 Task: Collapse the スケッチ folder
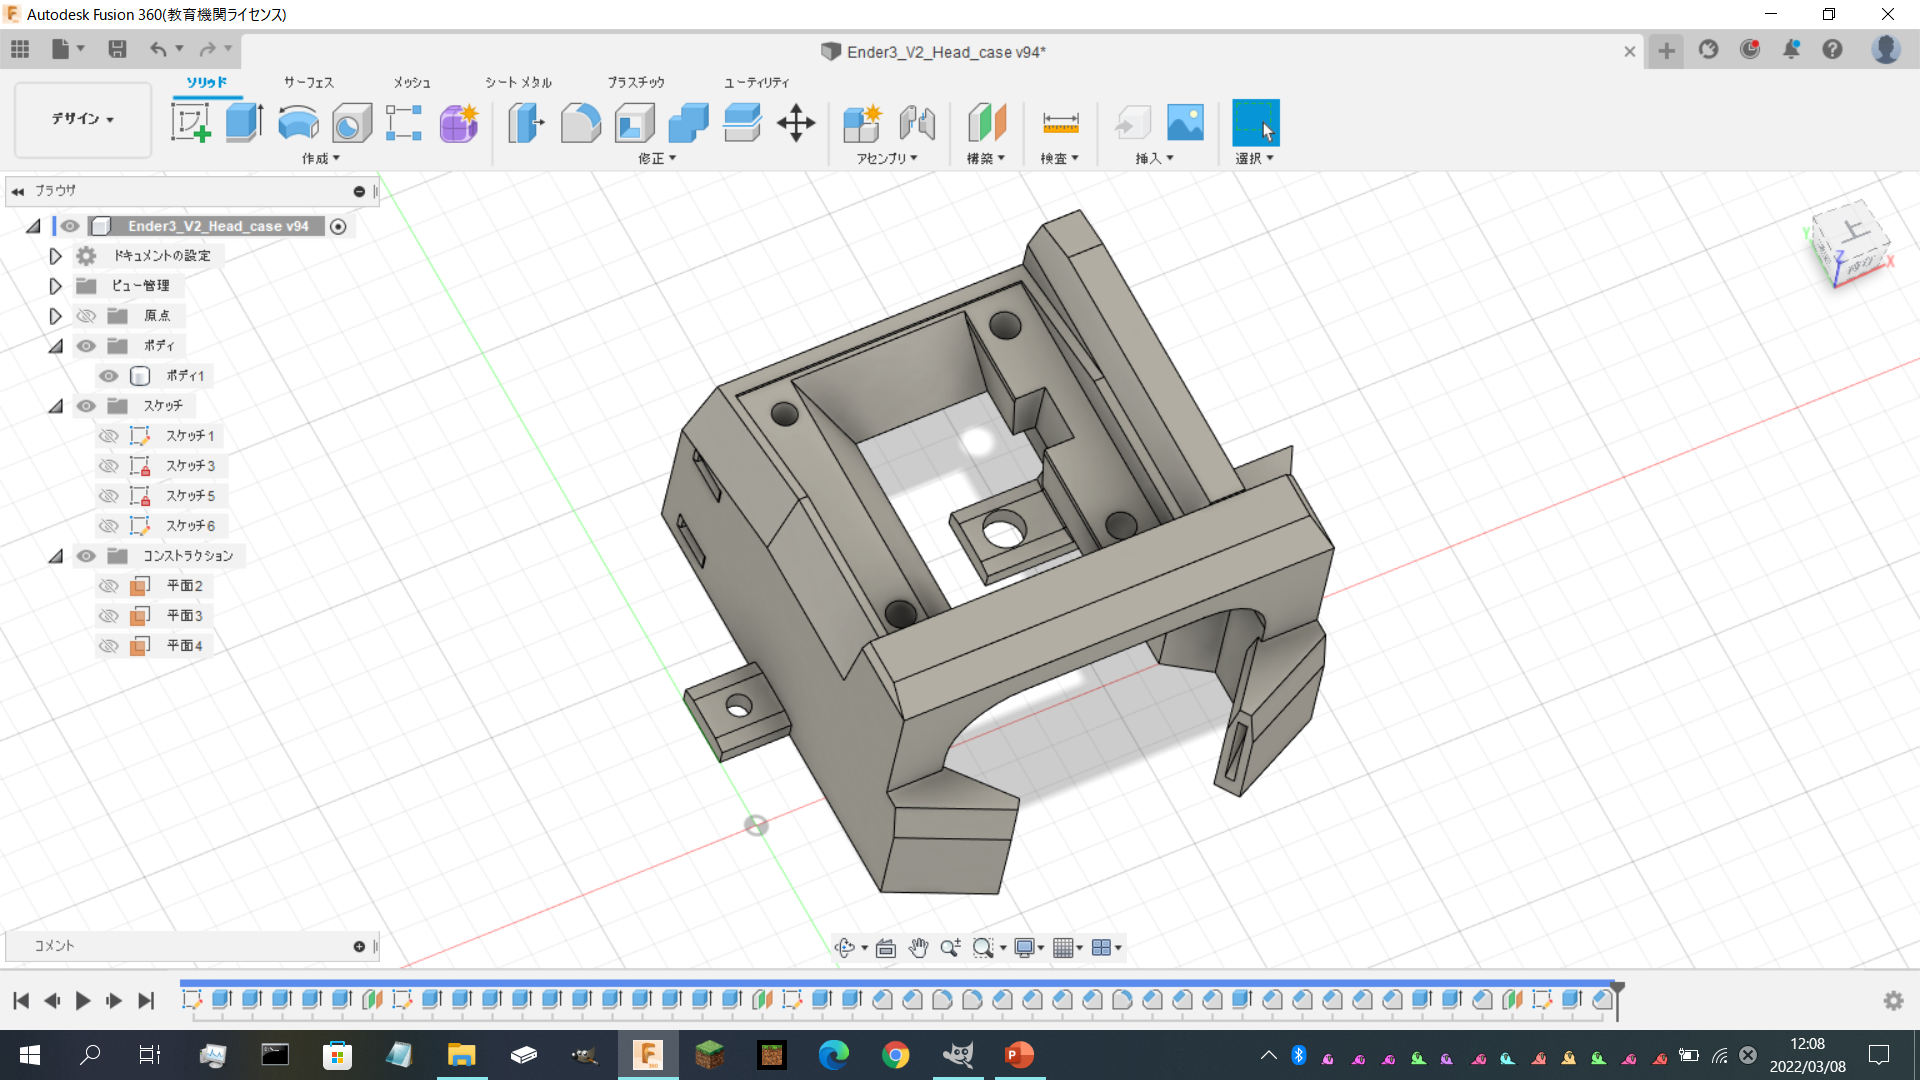pos(56,406)
